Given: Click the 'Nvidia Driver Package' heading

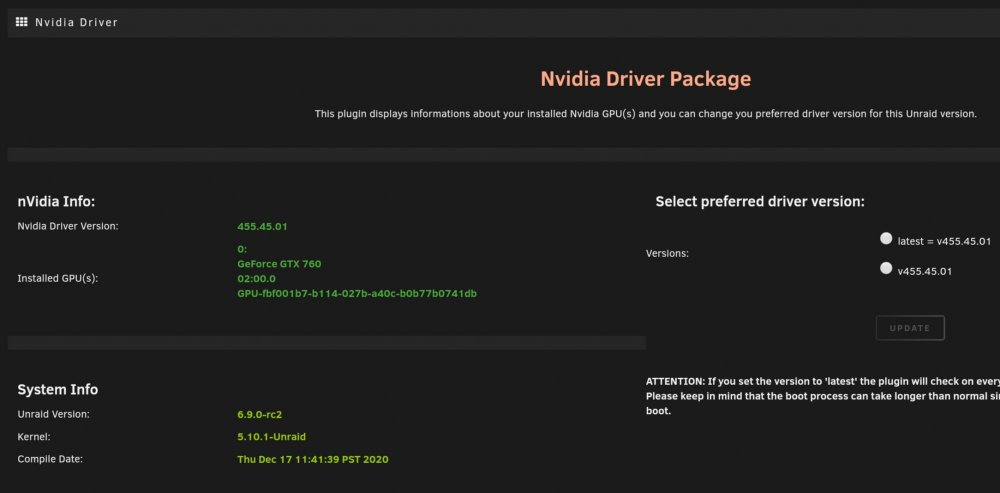Looking at the screenshot, I should pos(645,78).
